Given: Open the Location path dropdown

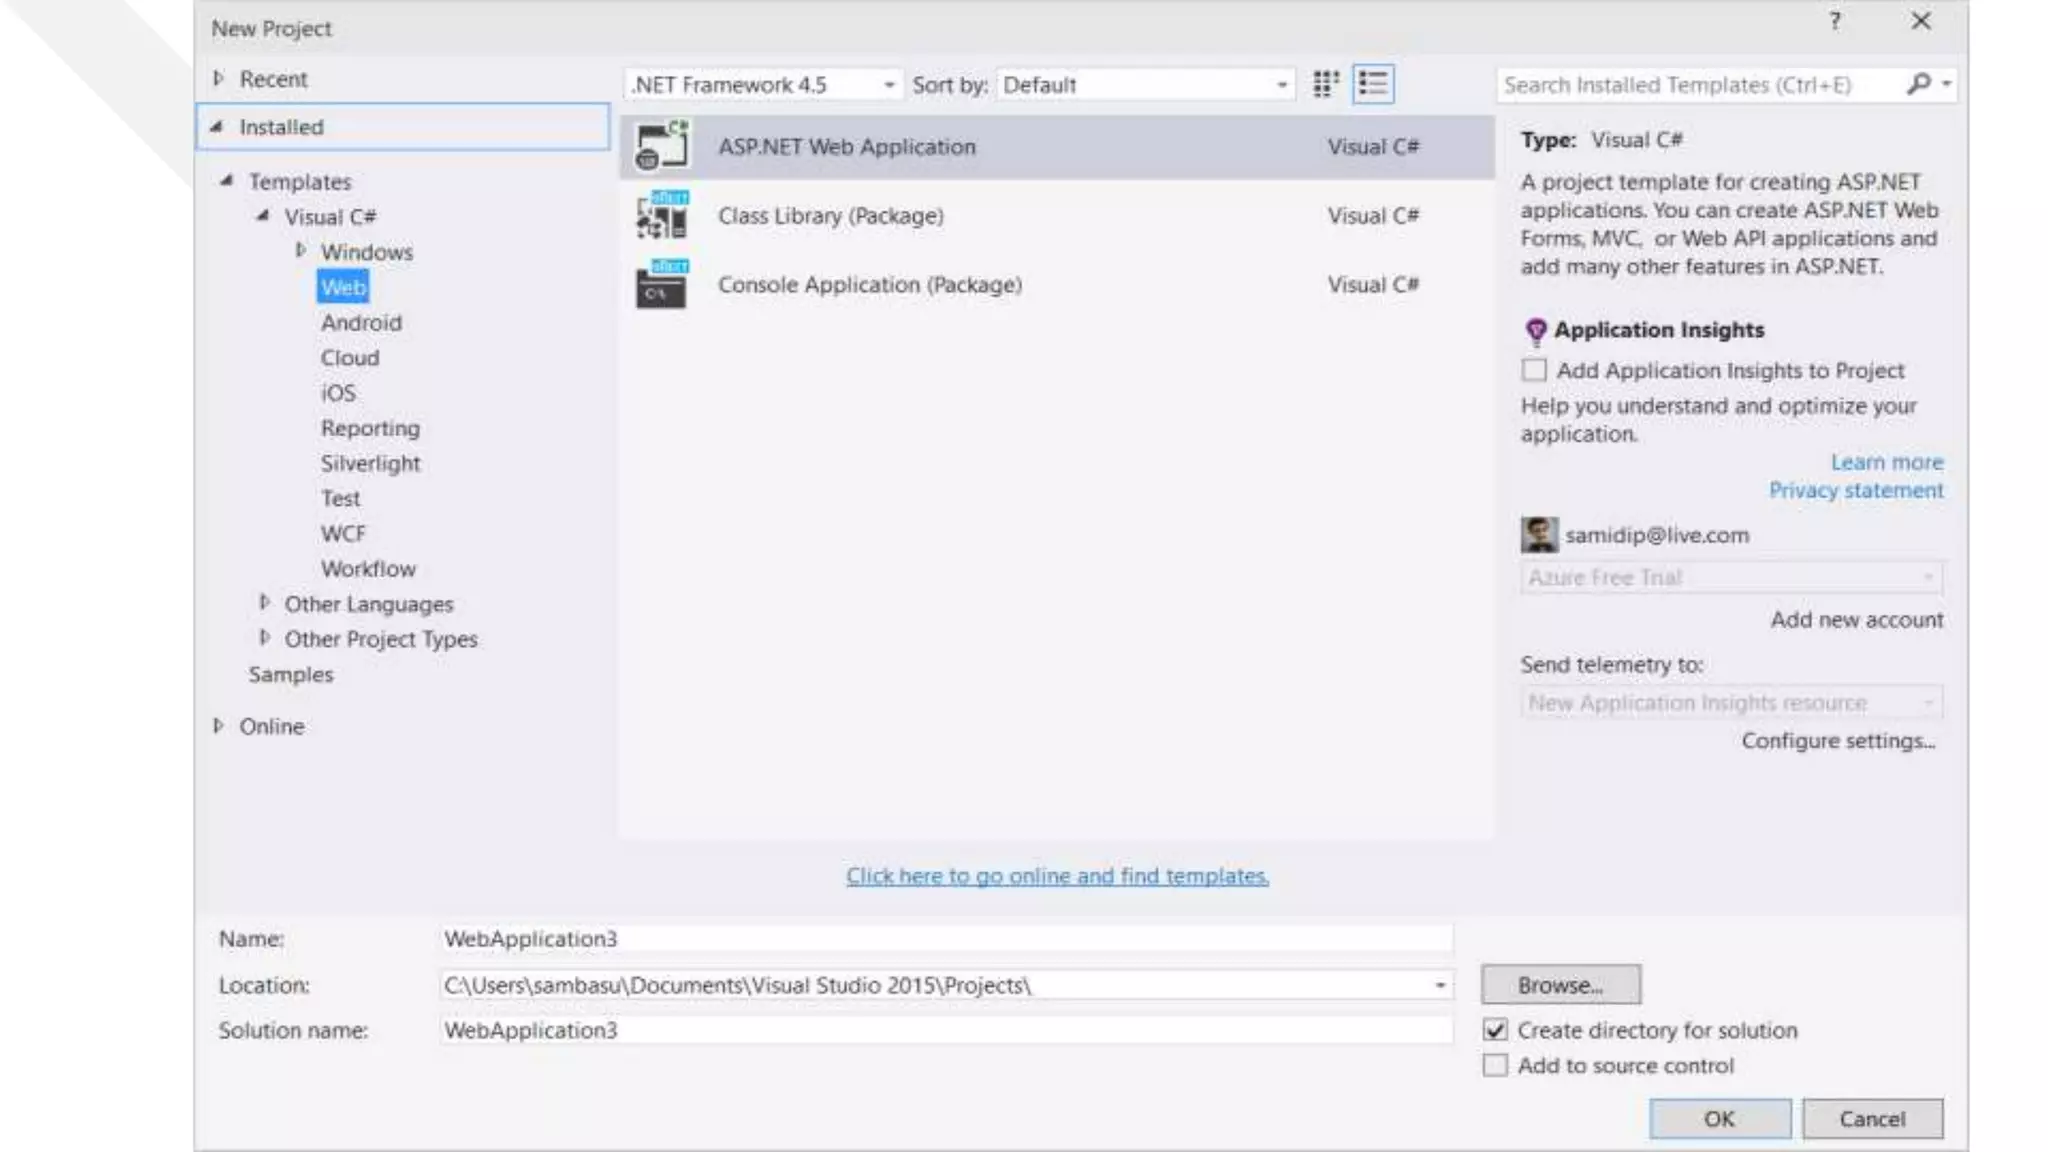Looking at the screenshot, I should [1440, 985].
